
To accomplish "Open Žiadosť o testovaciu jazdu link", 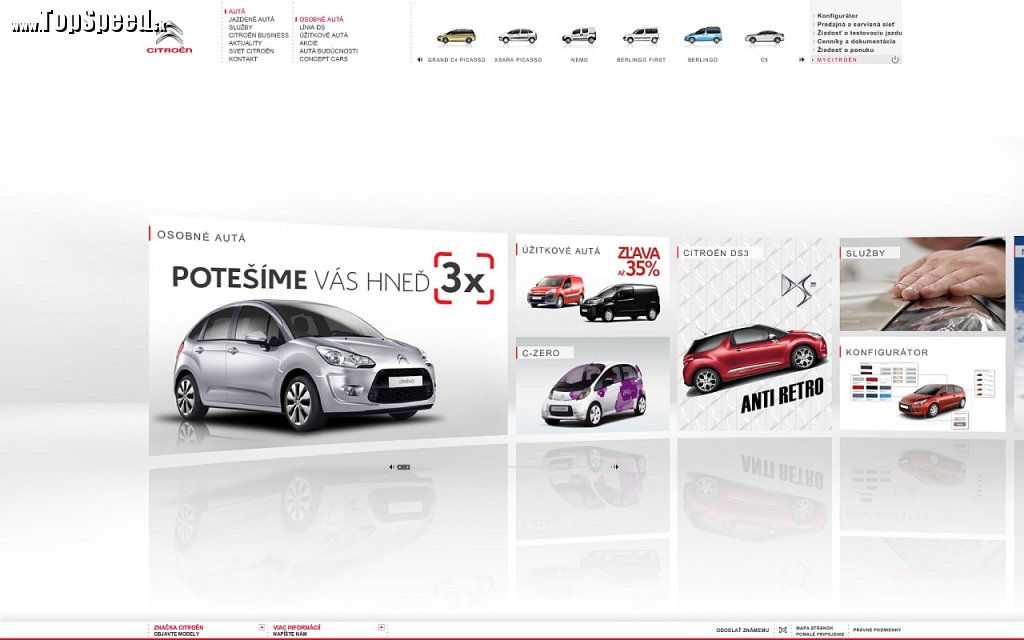I will (x=859, y=33).
